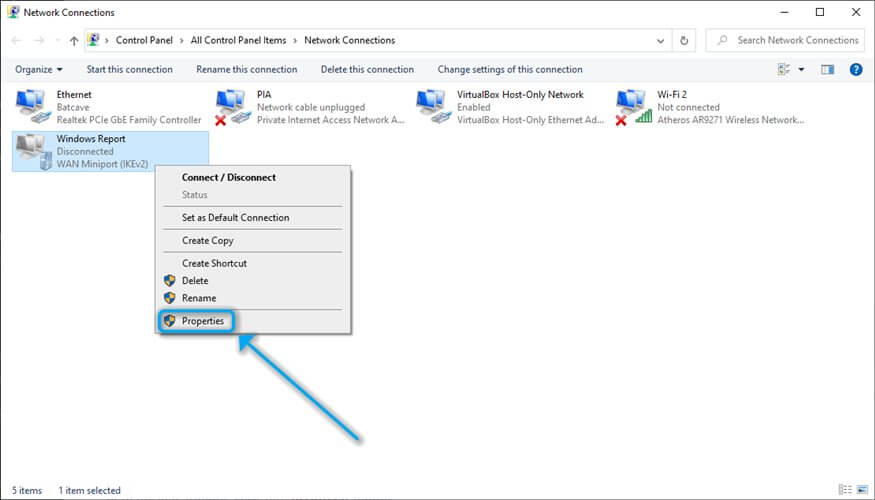Open the Ethernet connection icon
Screen dimensions: 875x500
(32, 107)
